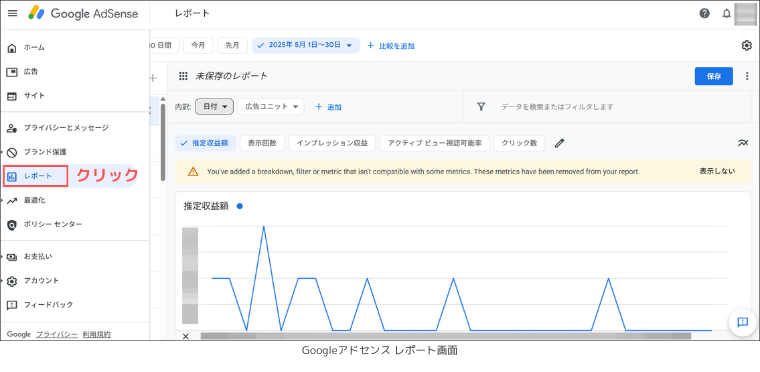Viewport: 760px width, 372px height.
Task: Toggle the 表示回数 metric chip
Action: click(x=262, y=143)
